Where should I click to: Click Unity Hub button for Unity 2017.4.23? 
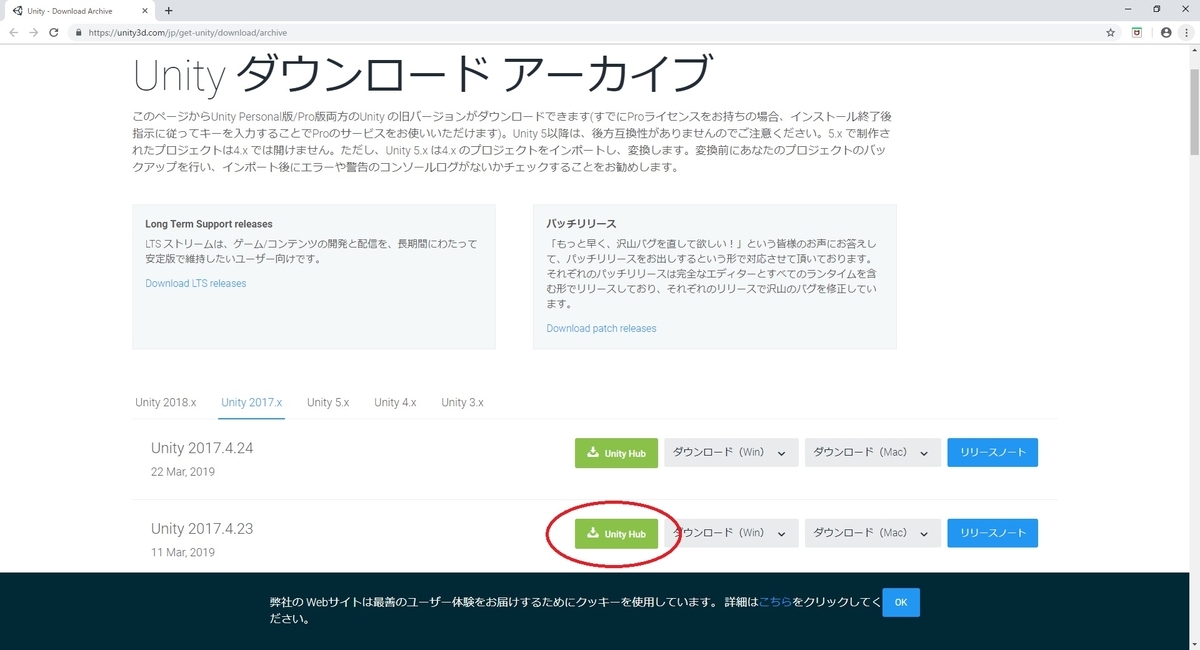pos(616,533)
